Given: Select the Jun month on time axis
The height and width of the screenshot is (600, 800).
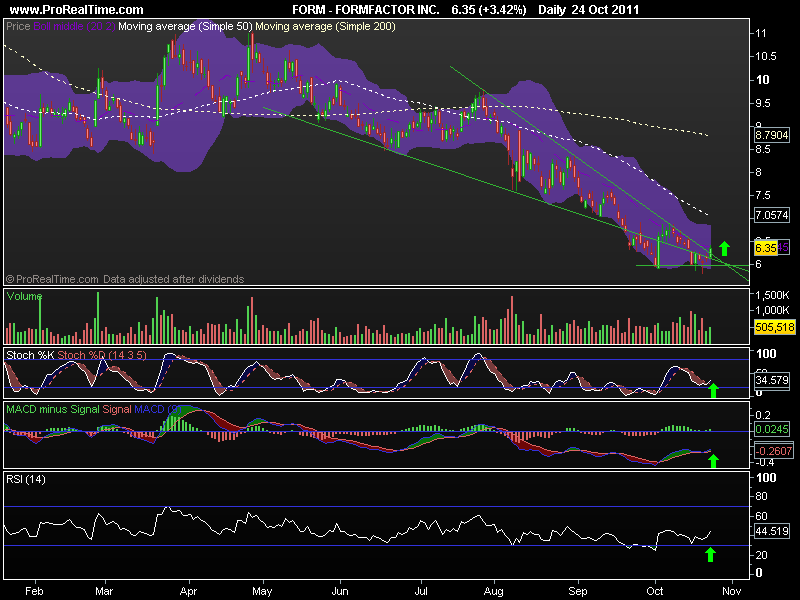Looking at the screenshot, I should pyautogui.click(x=340, y=591).
